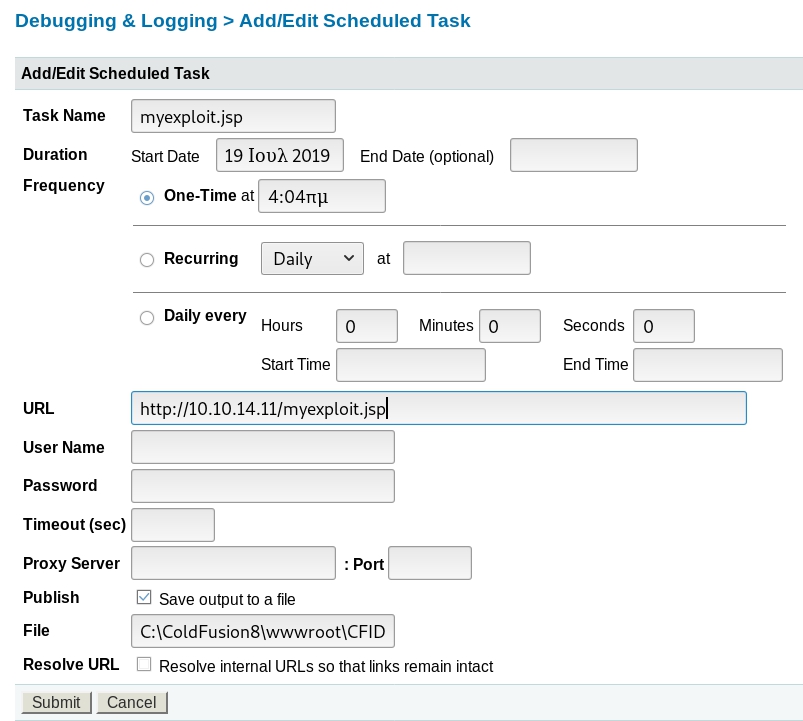Submit the scheduled task form
Image resolution: width=803 pixels, height=721 pixels.
(x=56, y=702)
